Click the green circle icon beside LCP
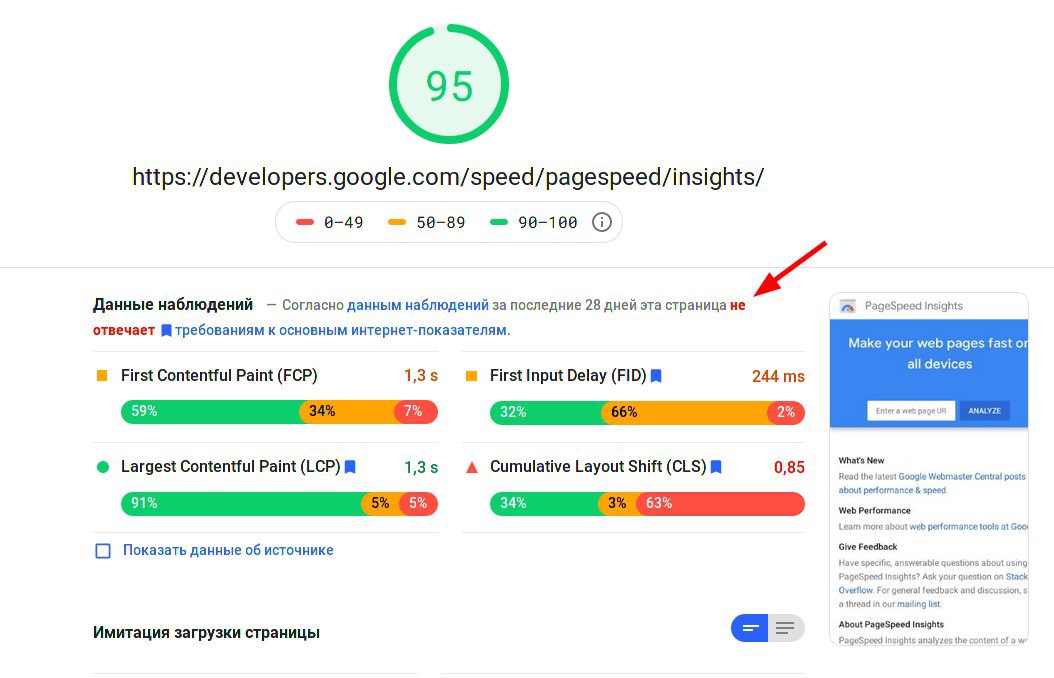The width and height of the screenshot is (1054, 678). pyautogui.click(x=103, y=466)
